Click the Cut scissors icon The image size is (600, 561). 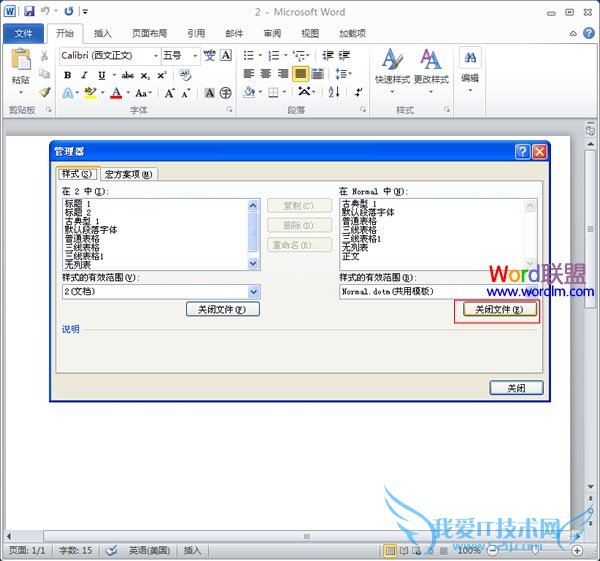pyautogui.click(x=44, y=56)
